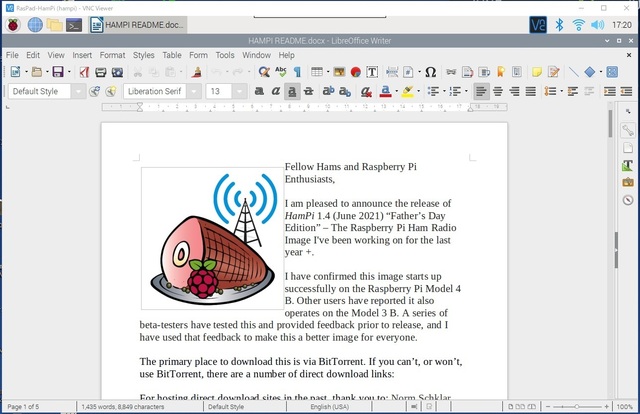Insert a bookmark
The height and width of the screenshot is (414, 640).
pyautogui.click(x=500, y=72)
